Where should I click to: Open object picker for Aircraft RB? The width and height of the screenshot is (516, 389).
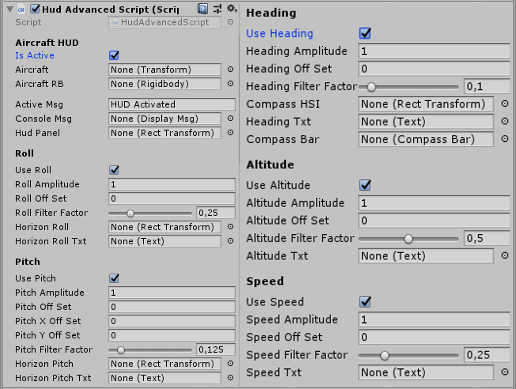[230, 84]
